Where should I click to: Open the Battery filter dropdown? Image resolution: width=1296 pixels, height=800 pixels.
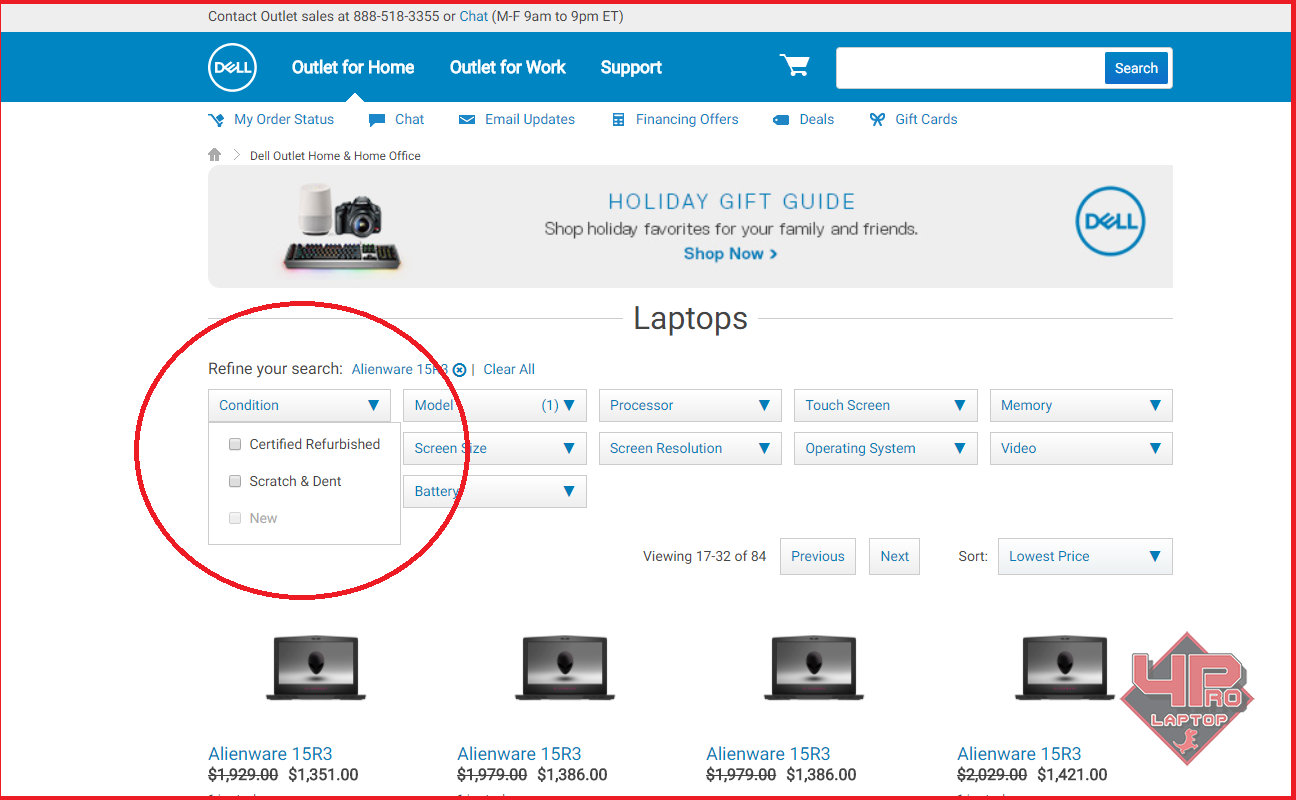pyautogui.click(x=494, y=491)
